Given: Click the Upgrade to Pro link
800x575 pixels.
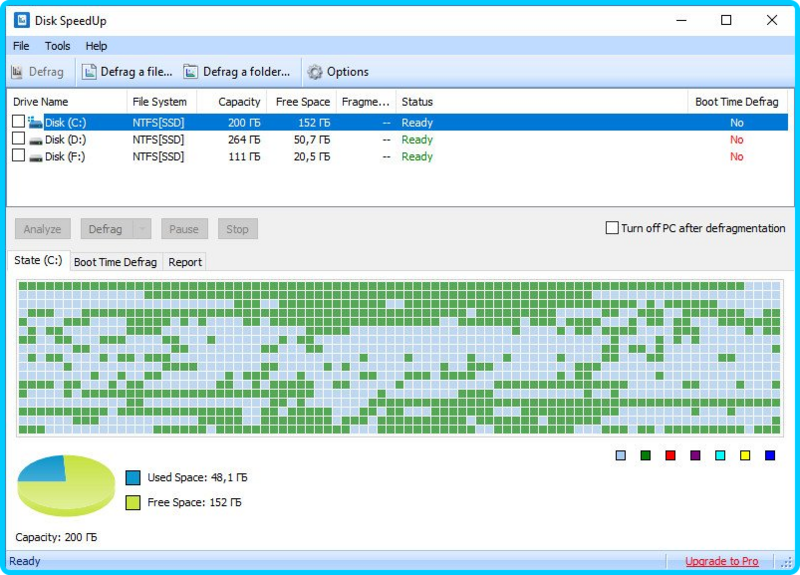Looking at the screenshot, I should [x=721, y=561].
